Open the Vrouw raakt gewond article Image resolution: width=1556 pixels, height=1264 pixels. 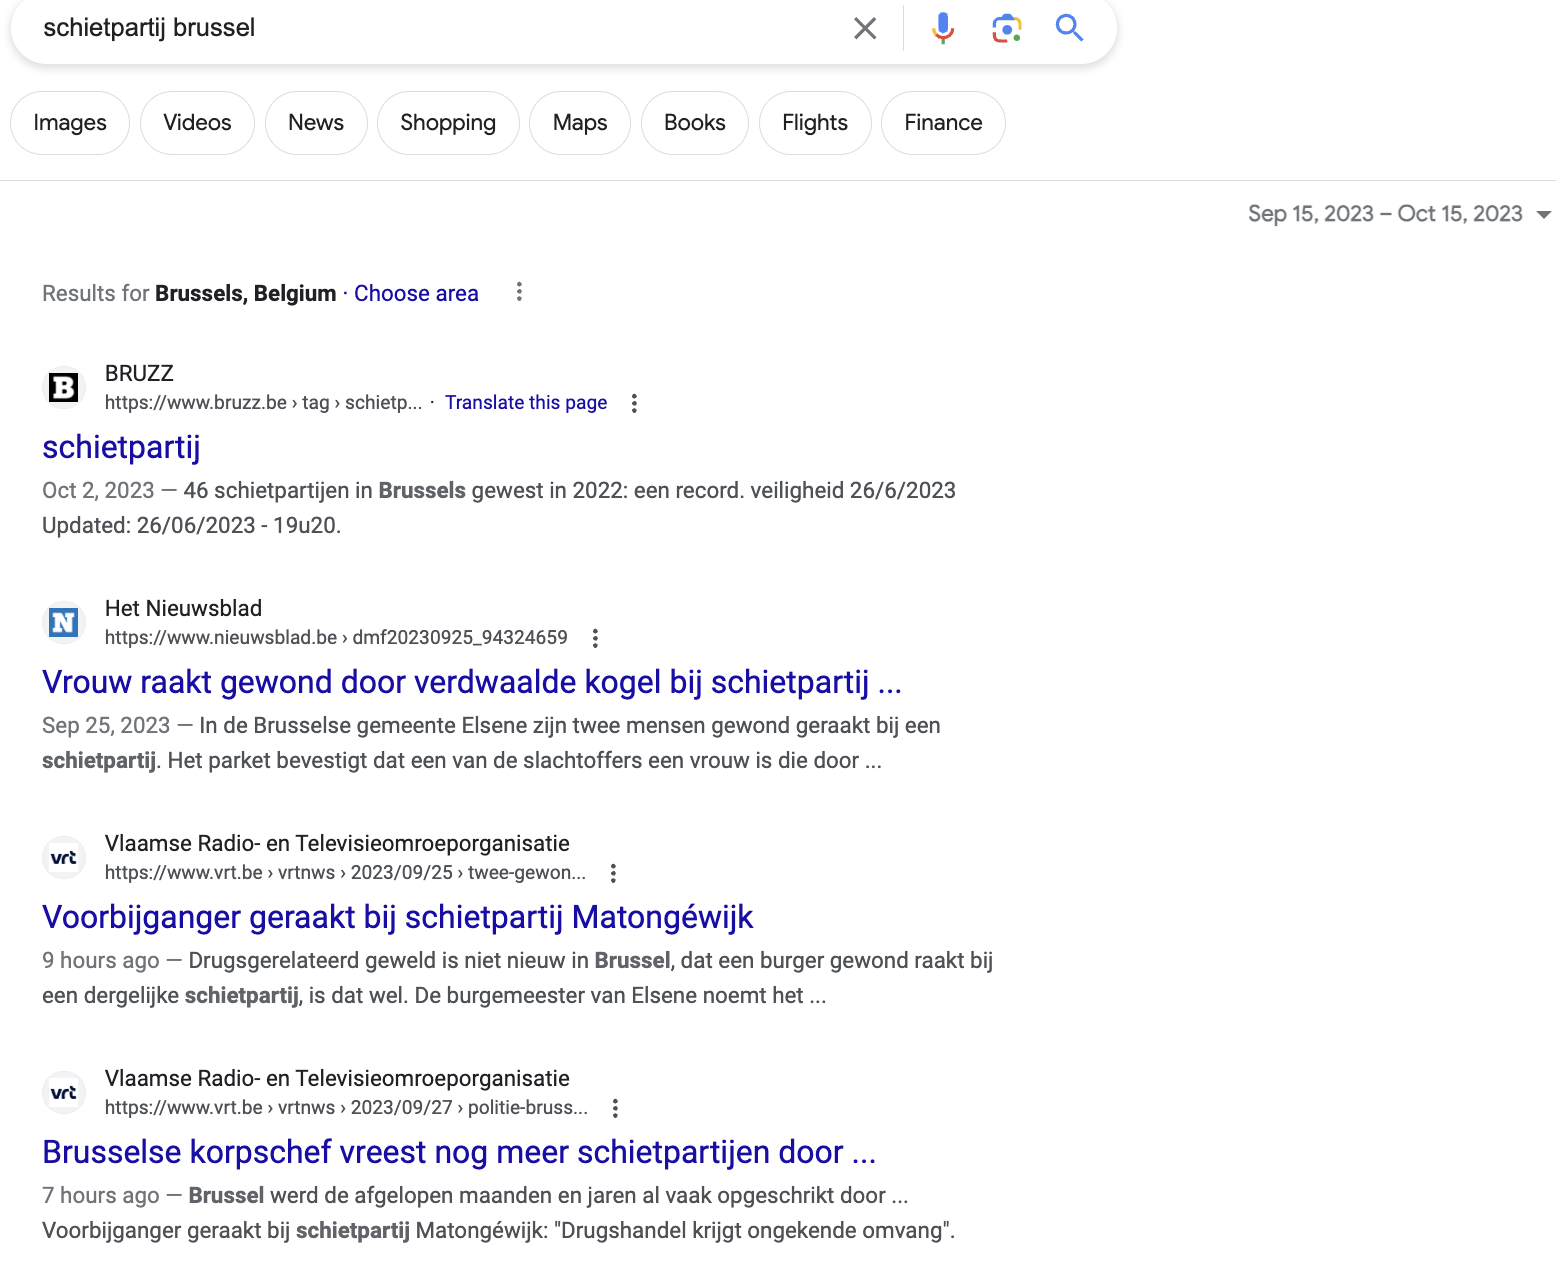coord(472,682)
